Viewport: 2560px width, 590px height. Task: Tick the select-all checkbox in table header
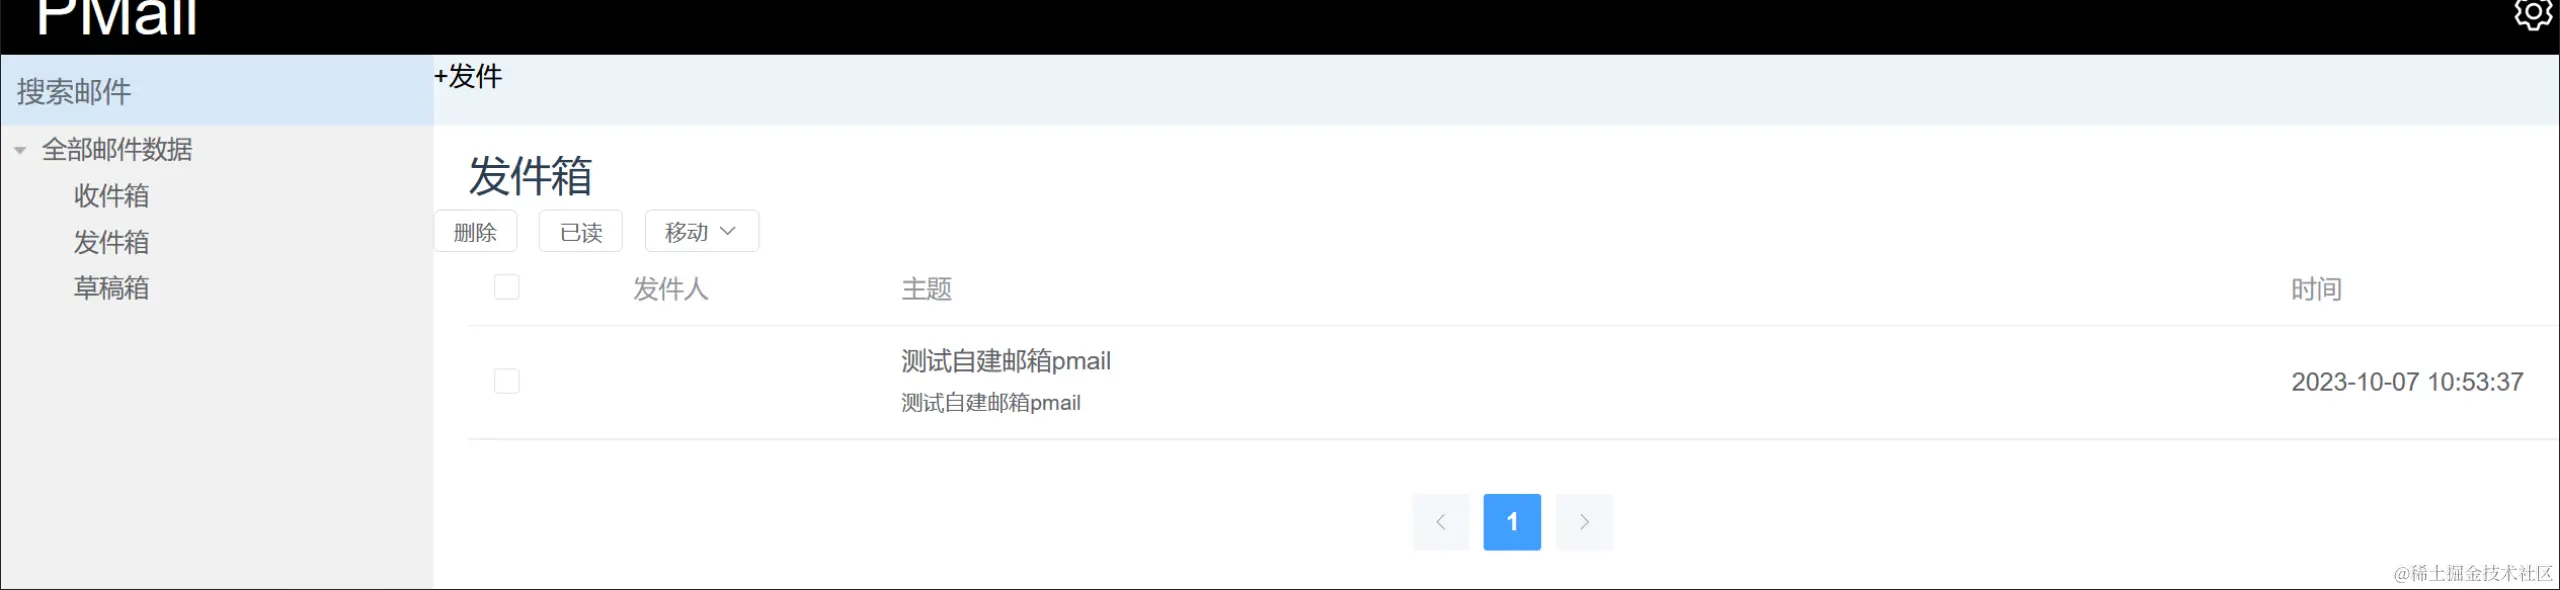click(507, 288)
